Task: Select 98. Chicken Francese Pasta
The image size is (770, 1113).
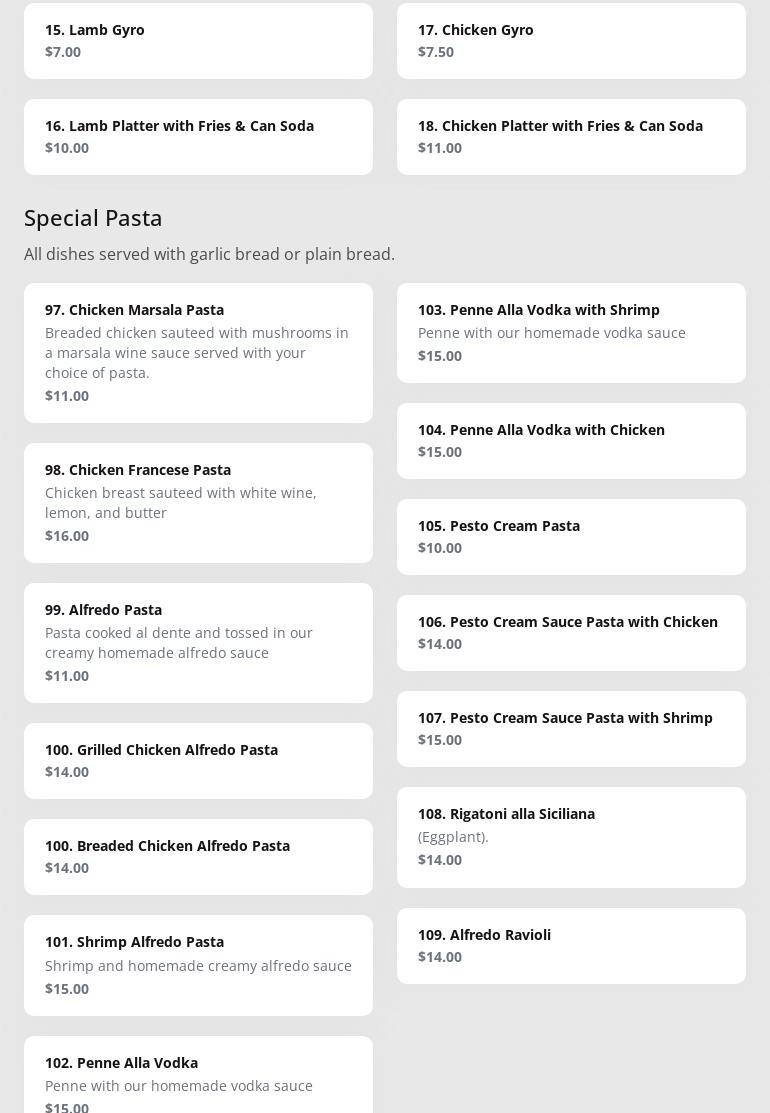Action: coord(198,502)
